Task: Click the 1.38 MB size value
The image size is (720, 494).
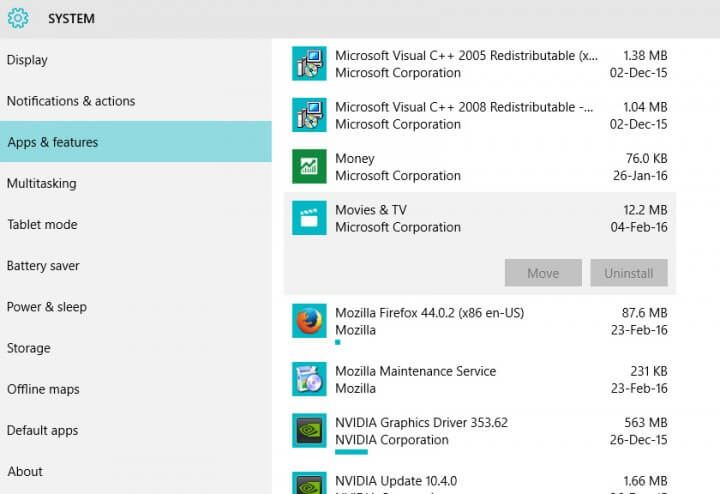Action: pyautogui.click(x=645, y=56)
